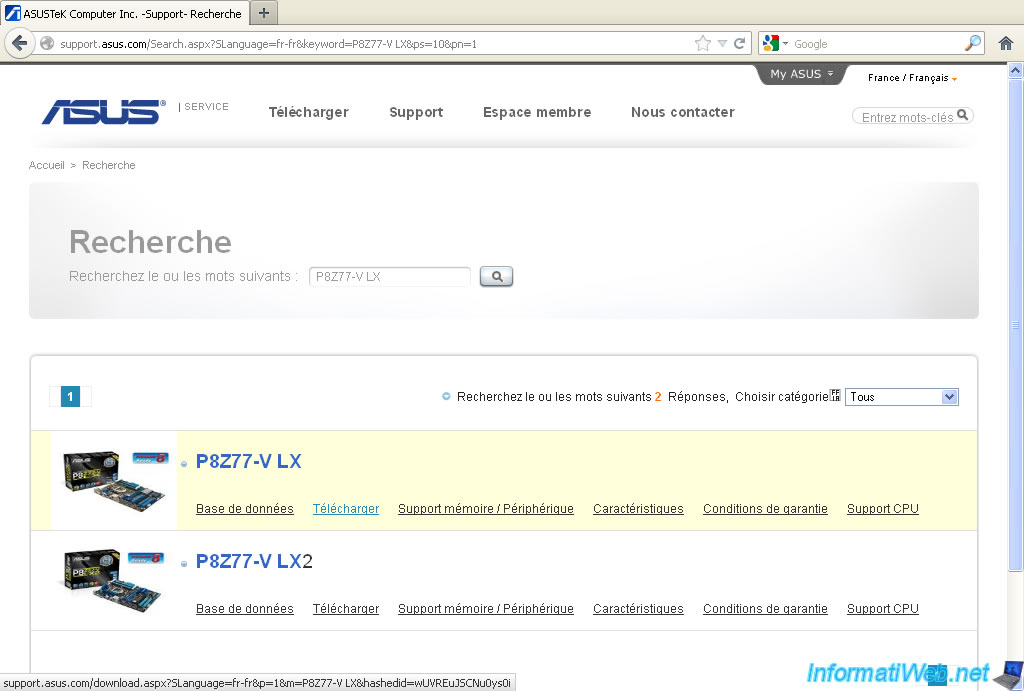Open the URL history dropdown arrow
This screenshot has width=1024, height=691.
point(722,44)
